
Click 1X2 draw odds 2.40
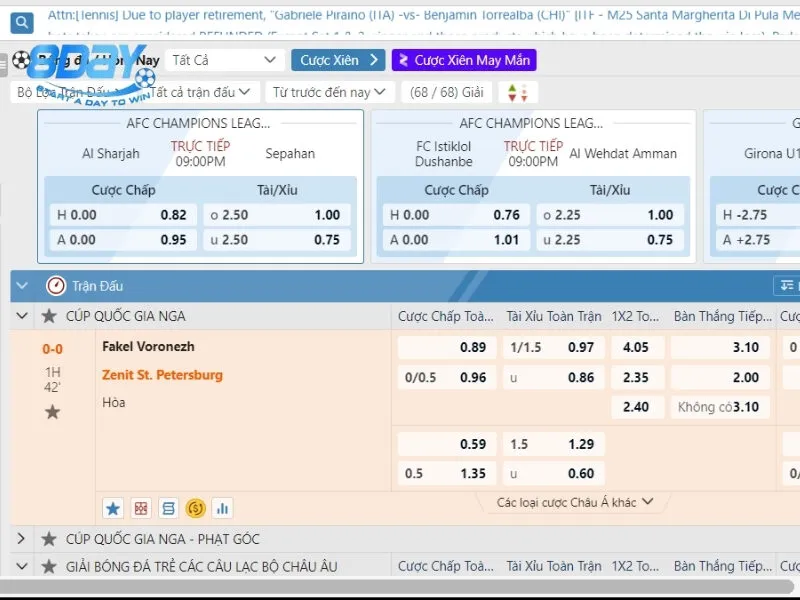click(x=637, y=407)
